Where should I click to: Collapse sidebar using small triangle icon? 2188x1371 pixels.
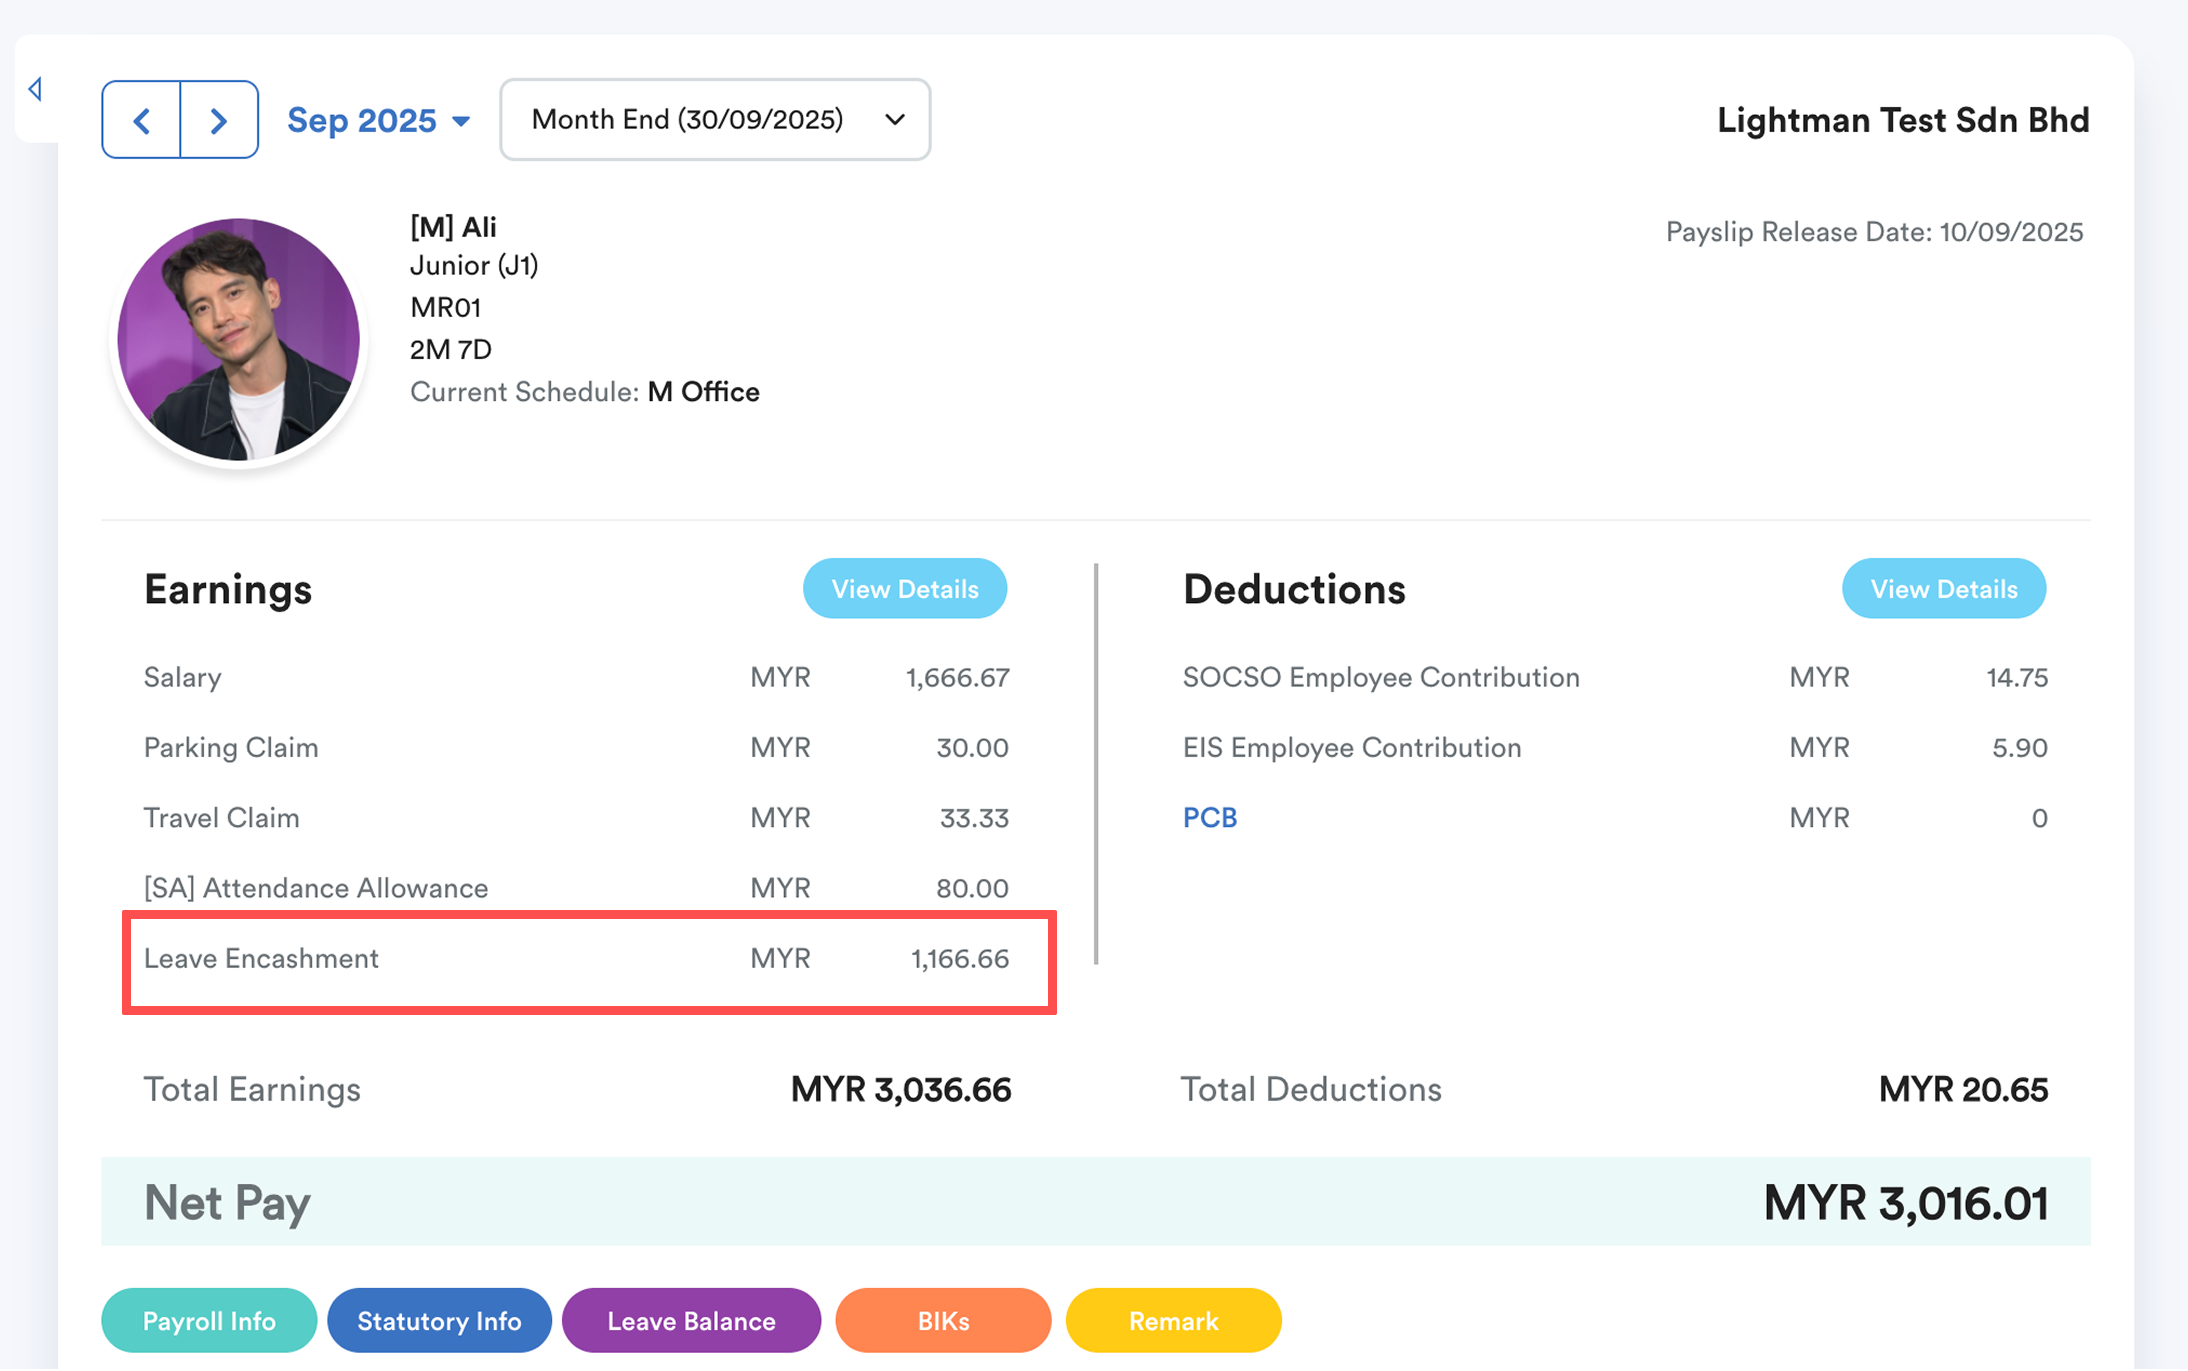click(x=35, y=89)
